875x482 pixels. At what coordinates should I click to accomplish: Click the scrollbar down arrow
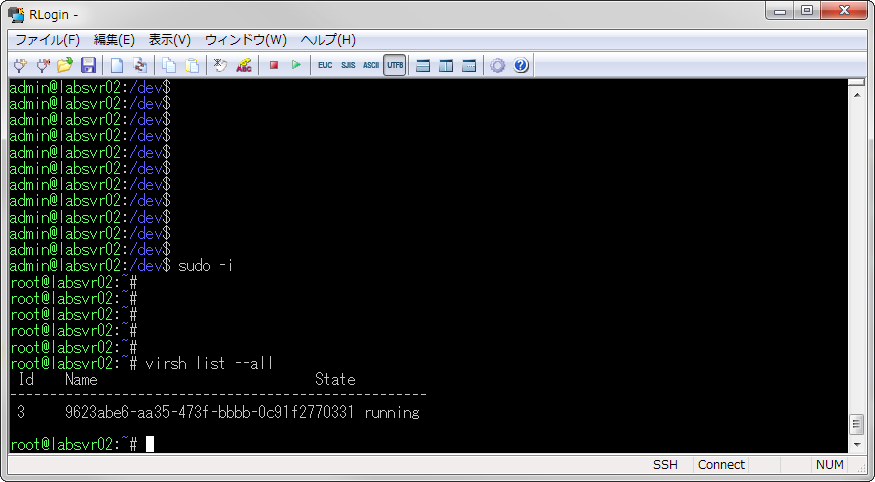tap(857, 445)
